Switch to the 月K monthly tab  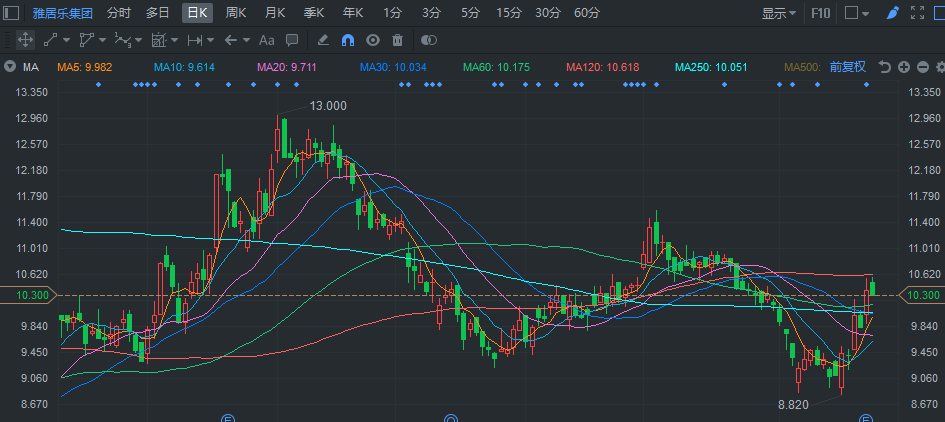click(275, 13)
